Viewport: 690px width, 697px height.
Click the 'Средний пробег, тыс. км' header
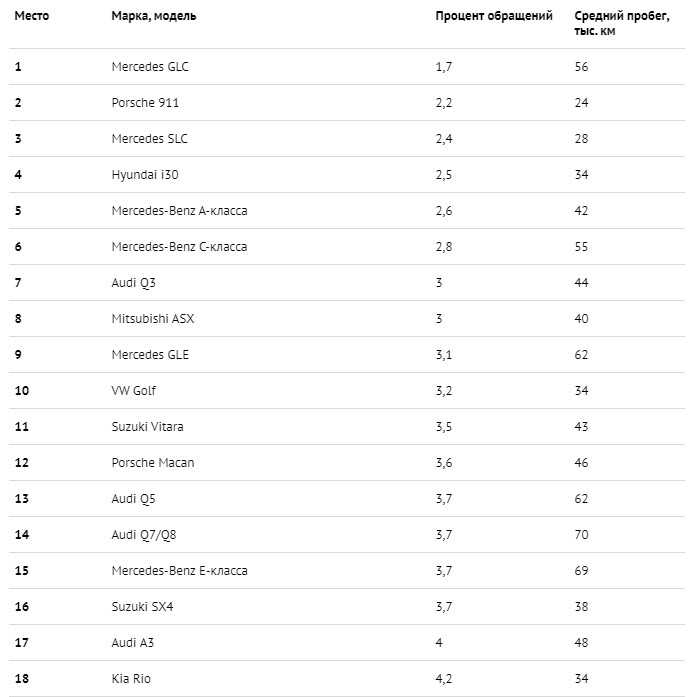[622, 23]
